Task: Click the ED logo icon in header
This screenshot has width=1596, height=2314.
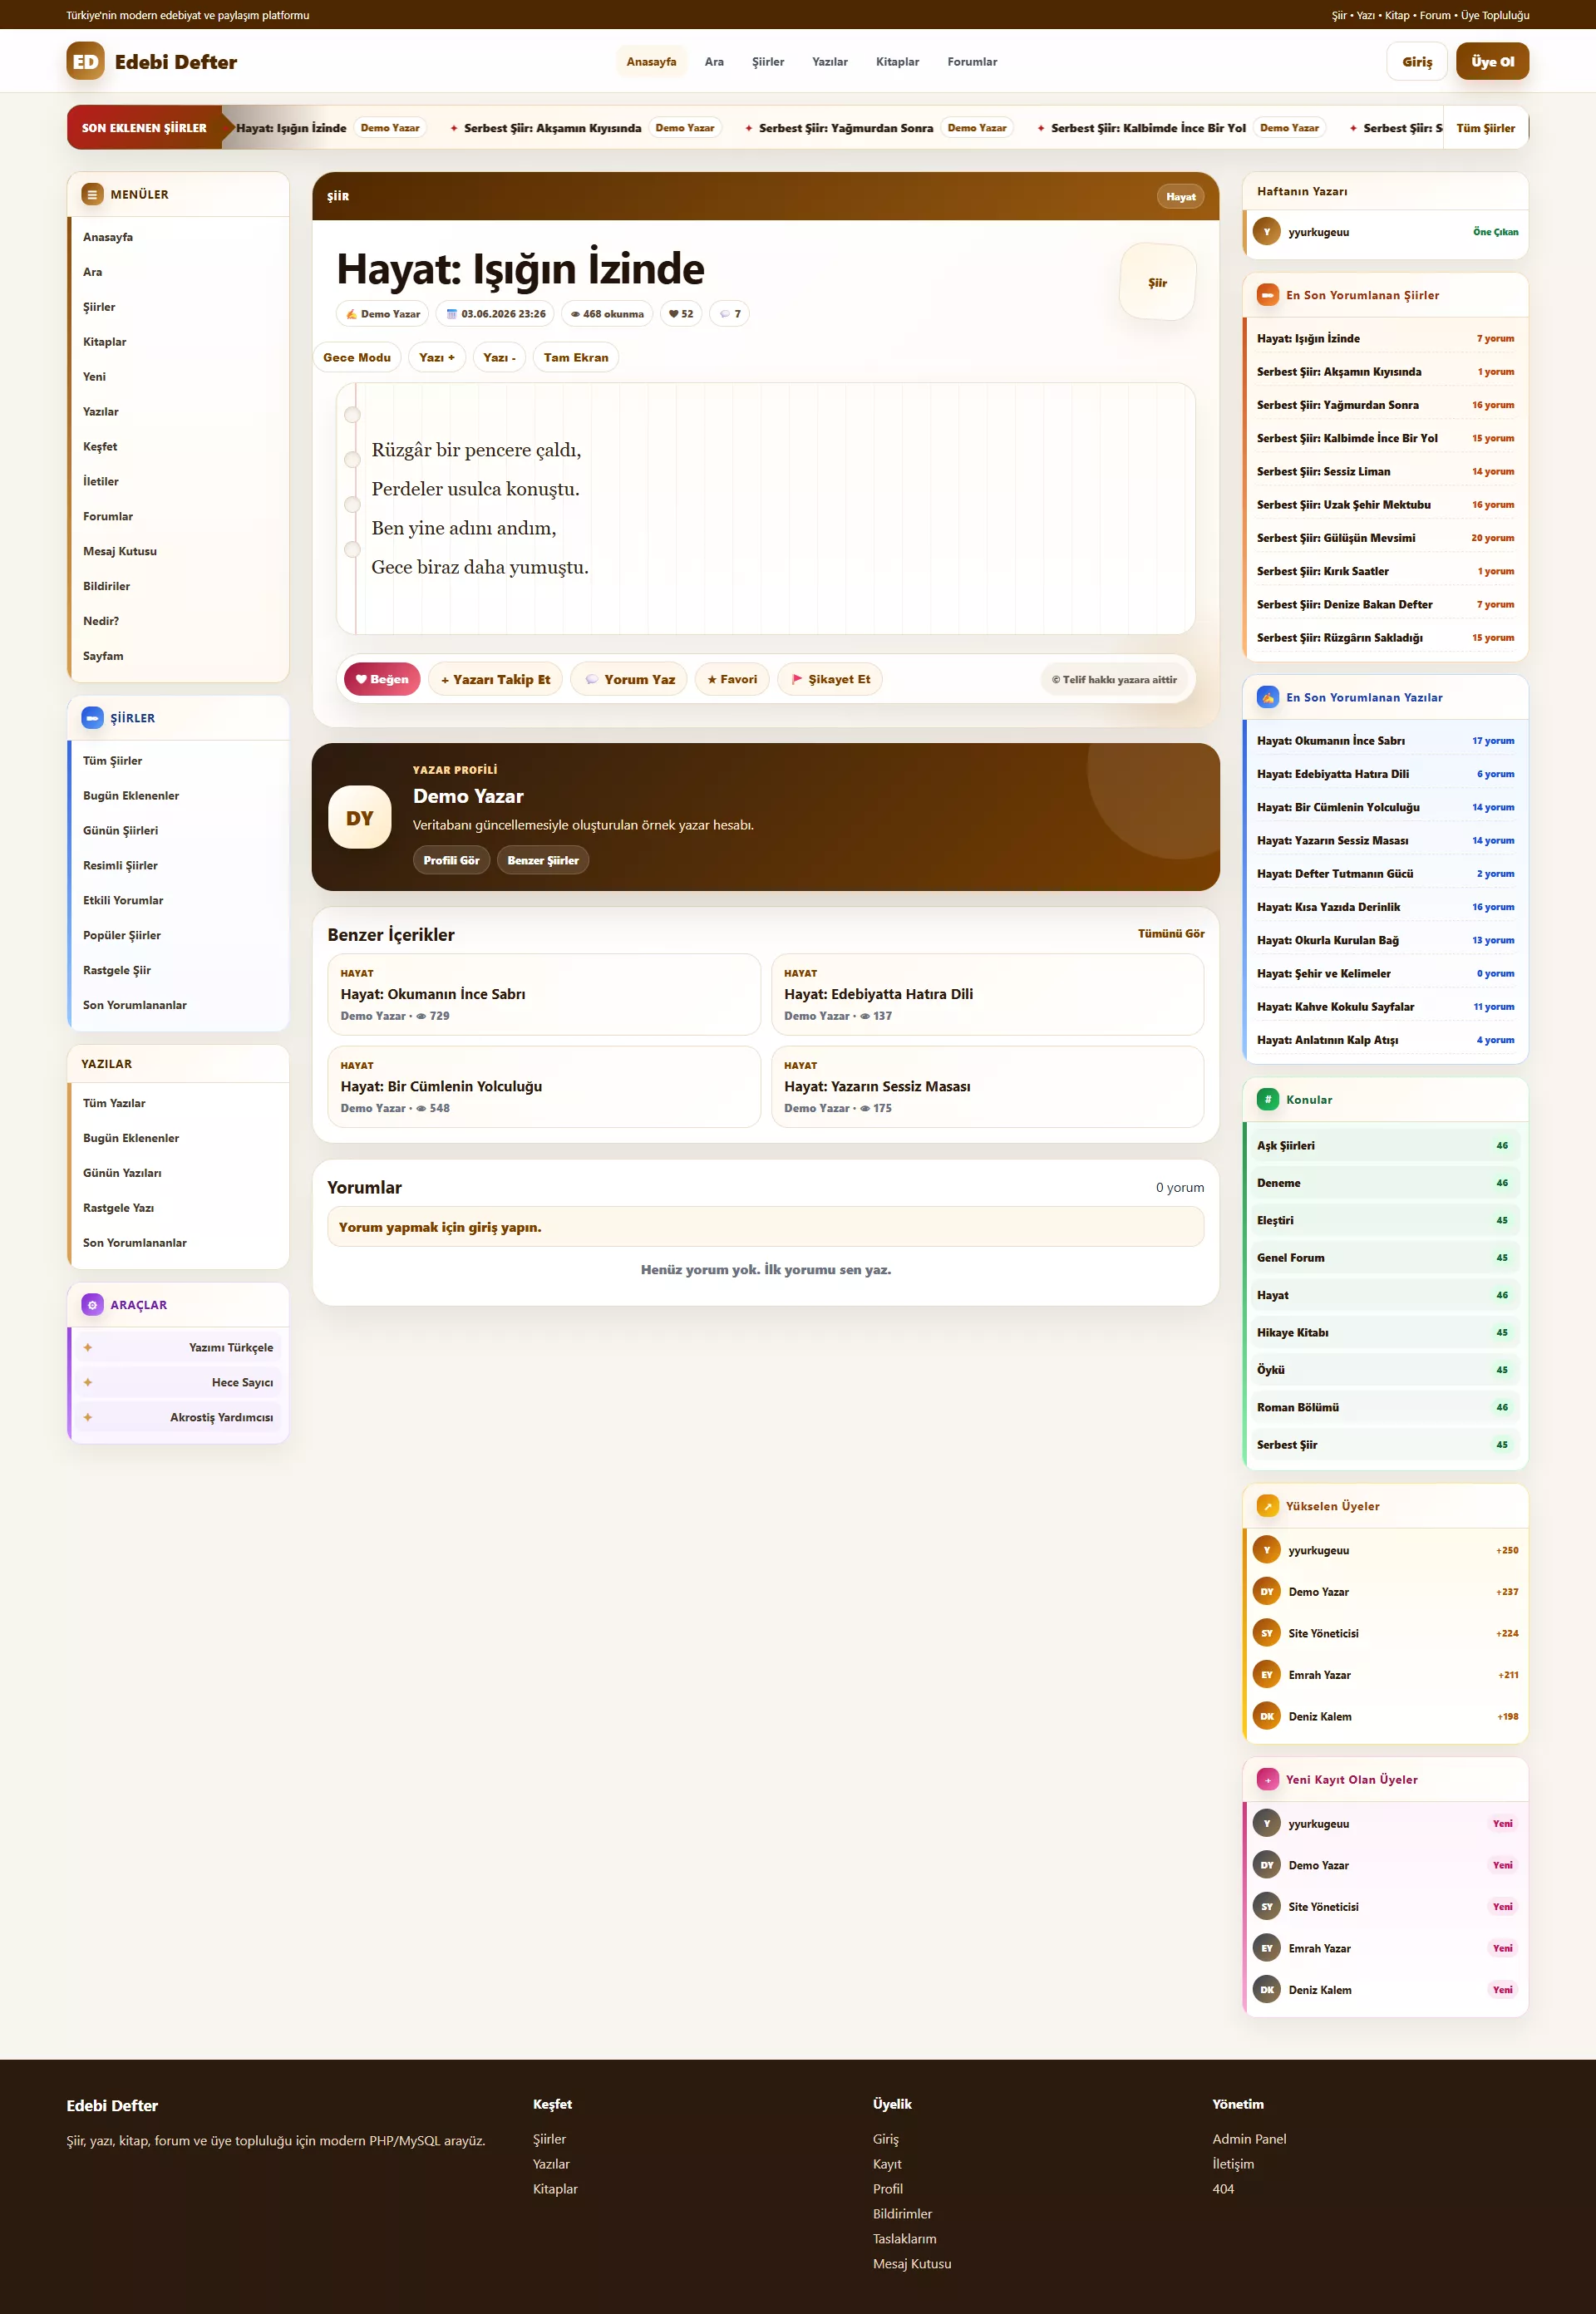Action: point(85,61)
